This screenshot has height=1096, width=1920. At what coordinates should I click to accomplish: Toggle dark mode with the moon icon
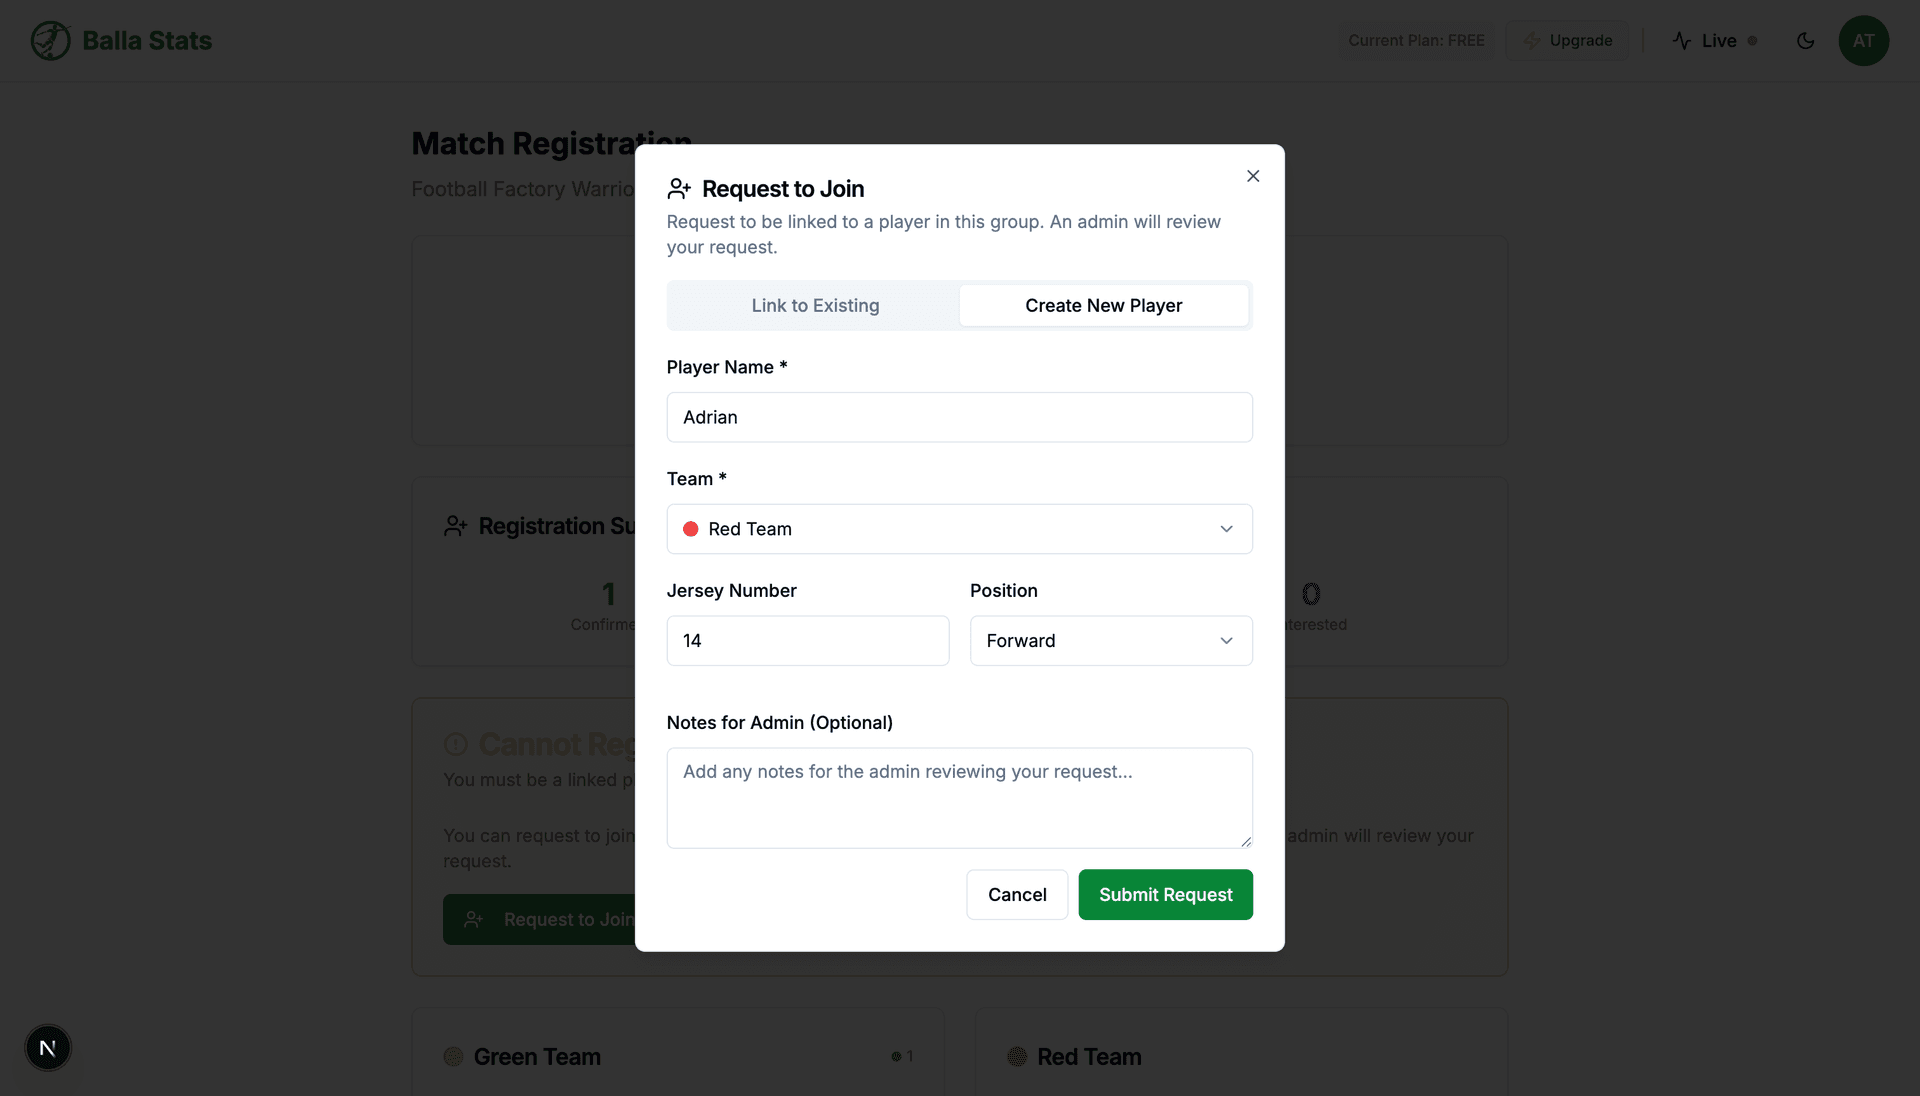tap(1805, 41)
